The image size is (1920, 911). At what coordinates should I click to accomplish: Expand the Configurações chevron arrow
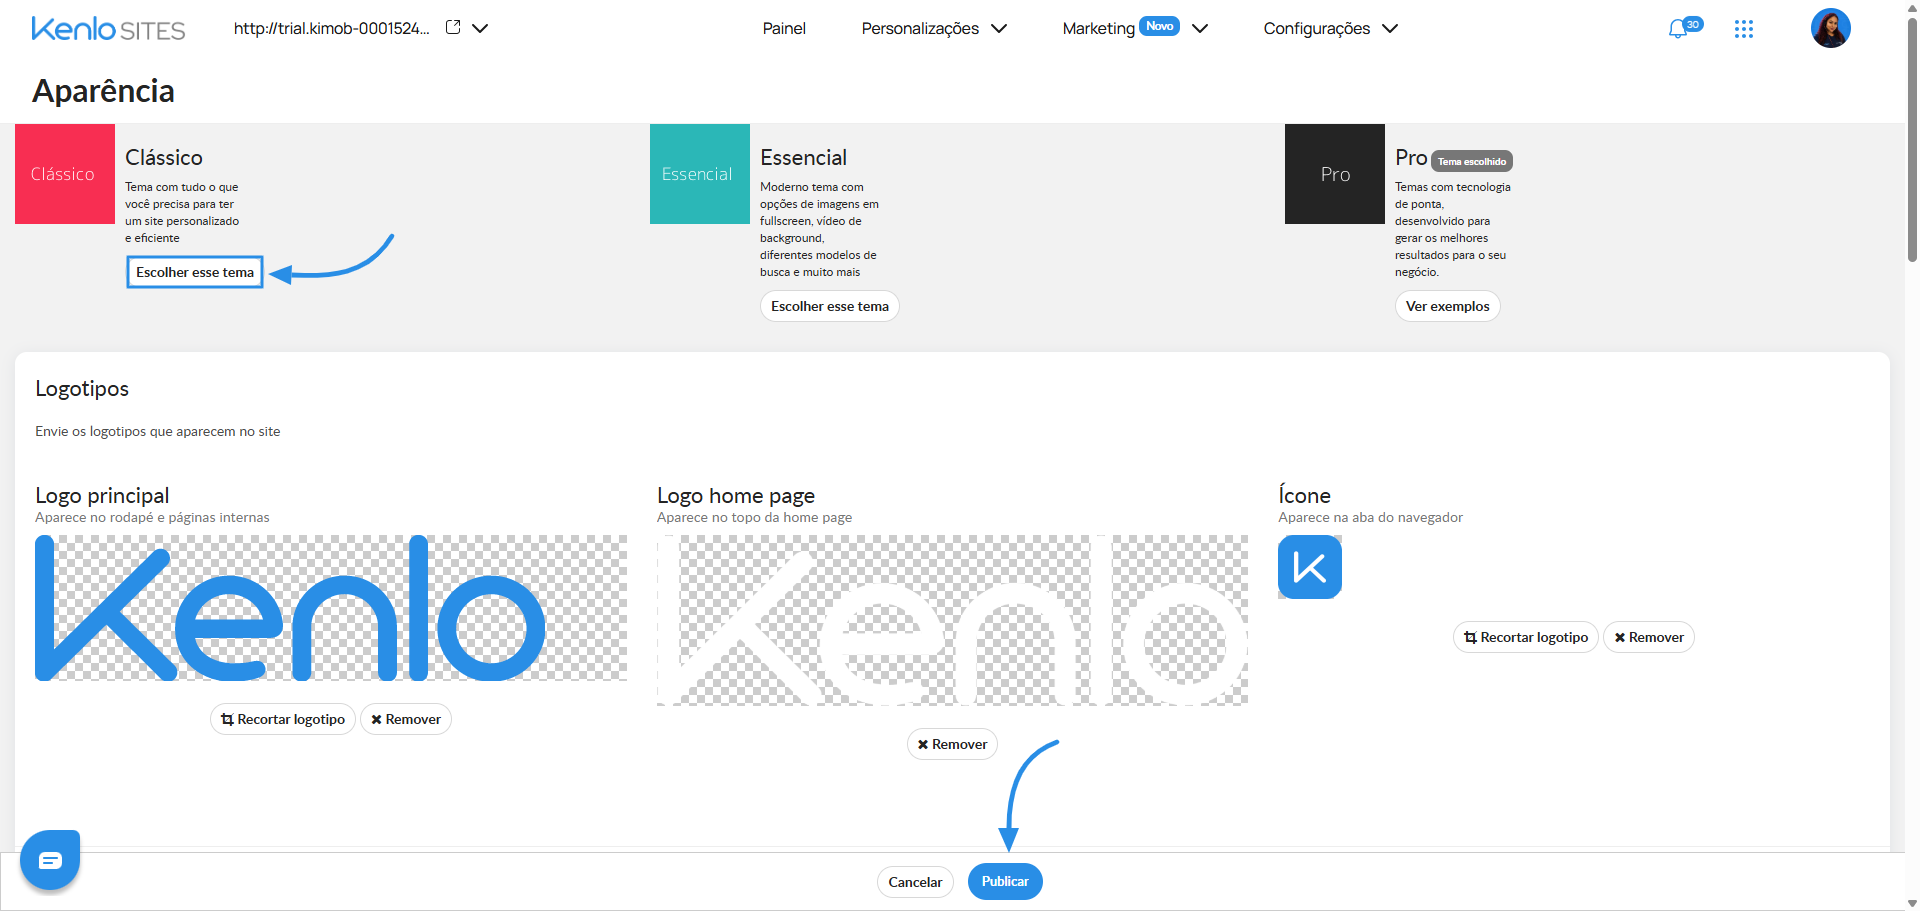pos(1390,28)
